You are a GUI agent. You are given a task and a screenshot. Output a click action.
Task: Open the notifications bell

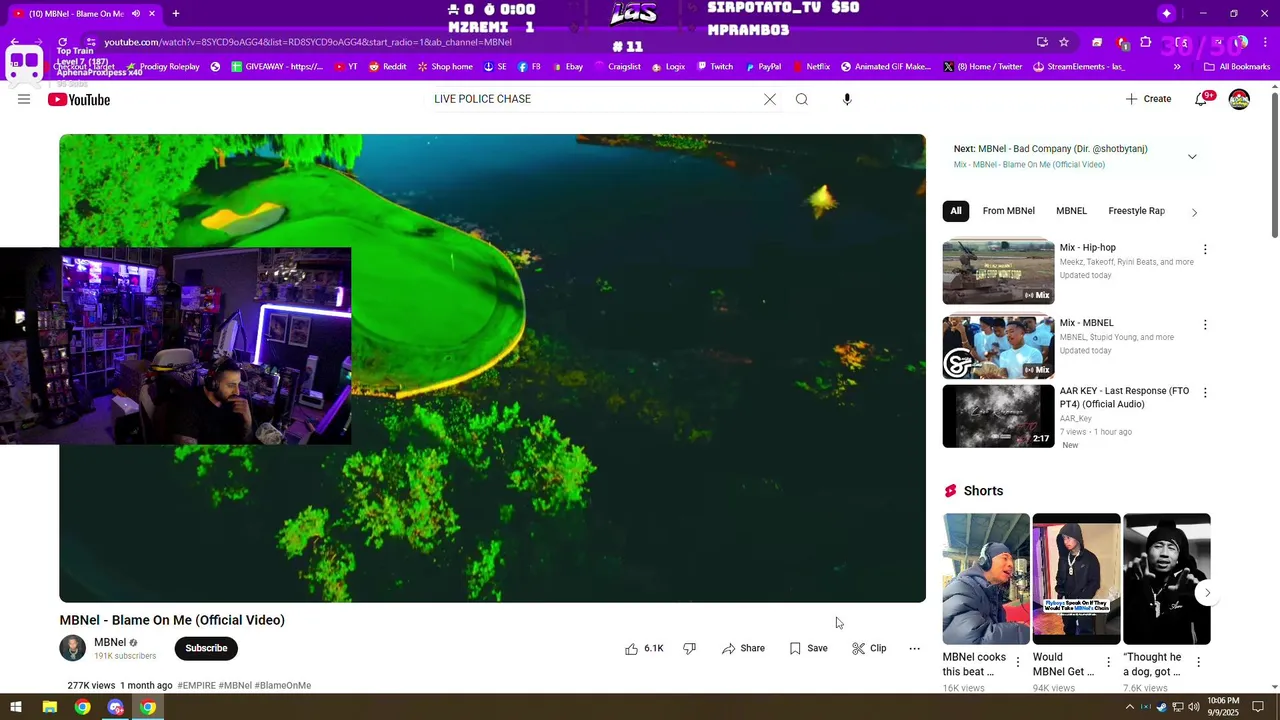[x=1203, y=99]
